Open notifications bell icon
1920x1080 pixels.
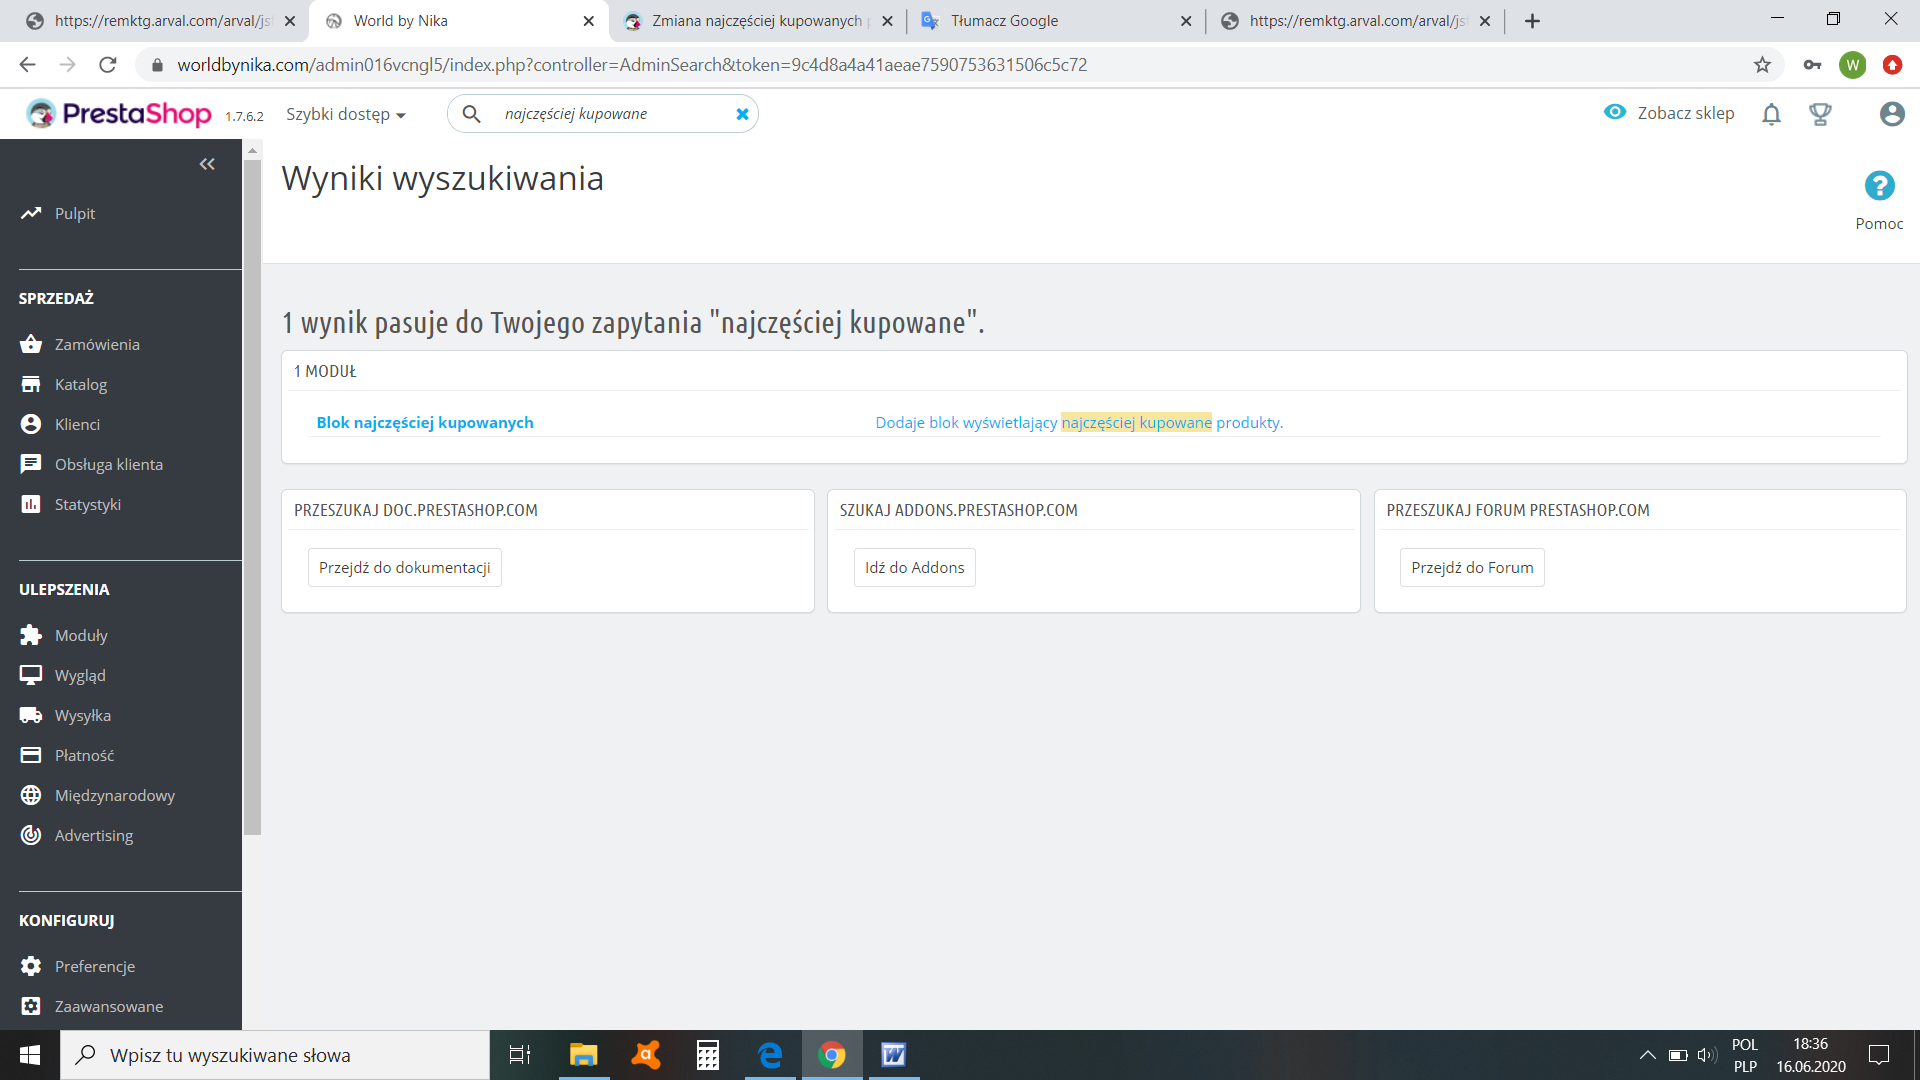[1771, 114]
